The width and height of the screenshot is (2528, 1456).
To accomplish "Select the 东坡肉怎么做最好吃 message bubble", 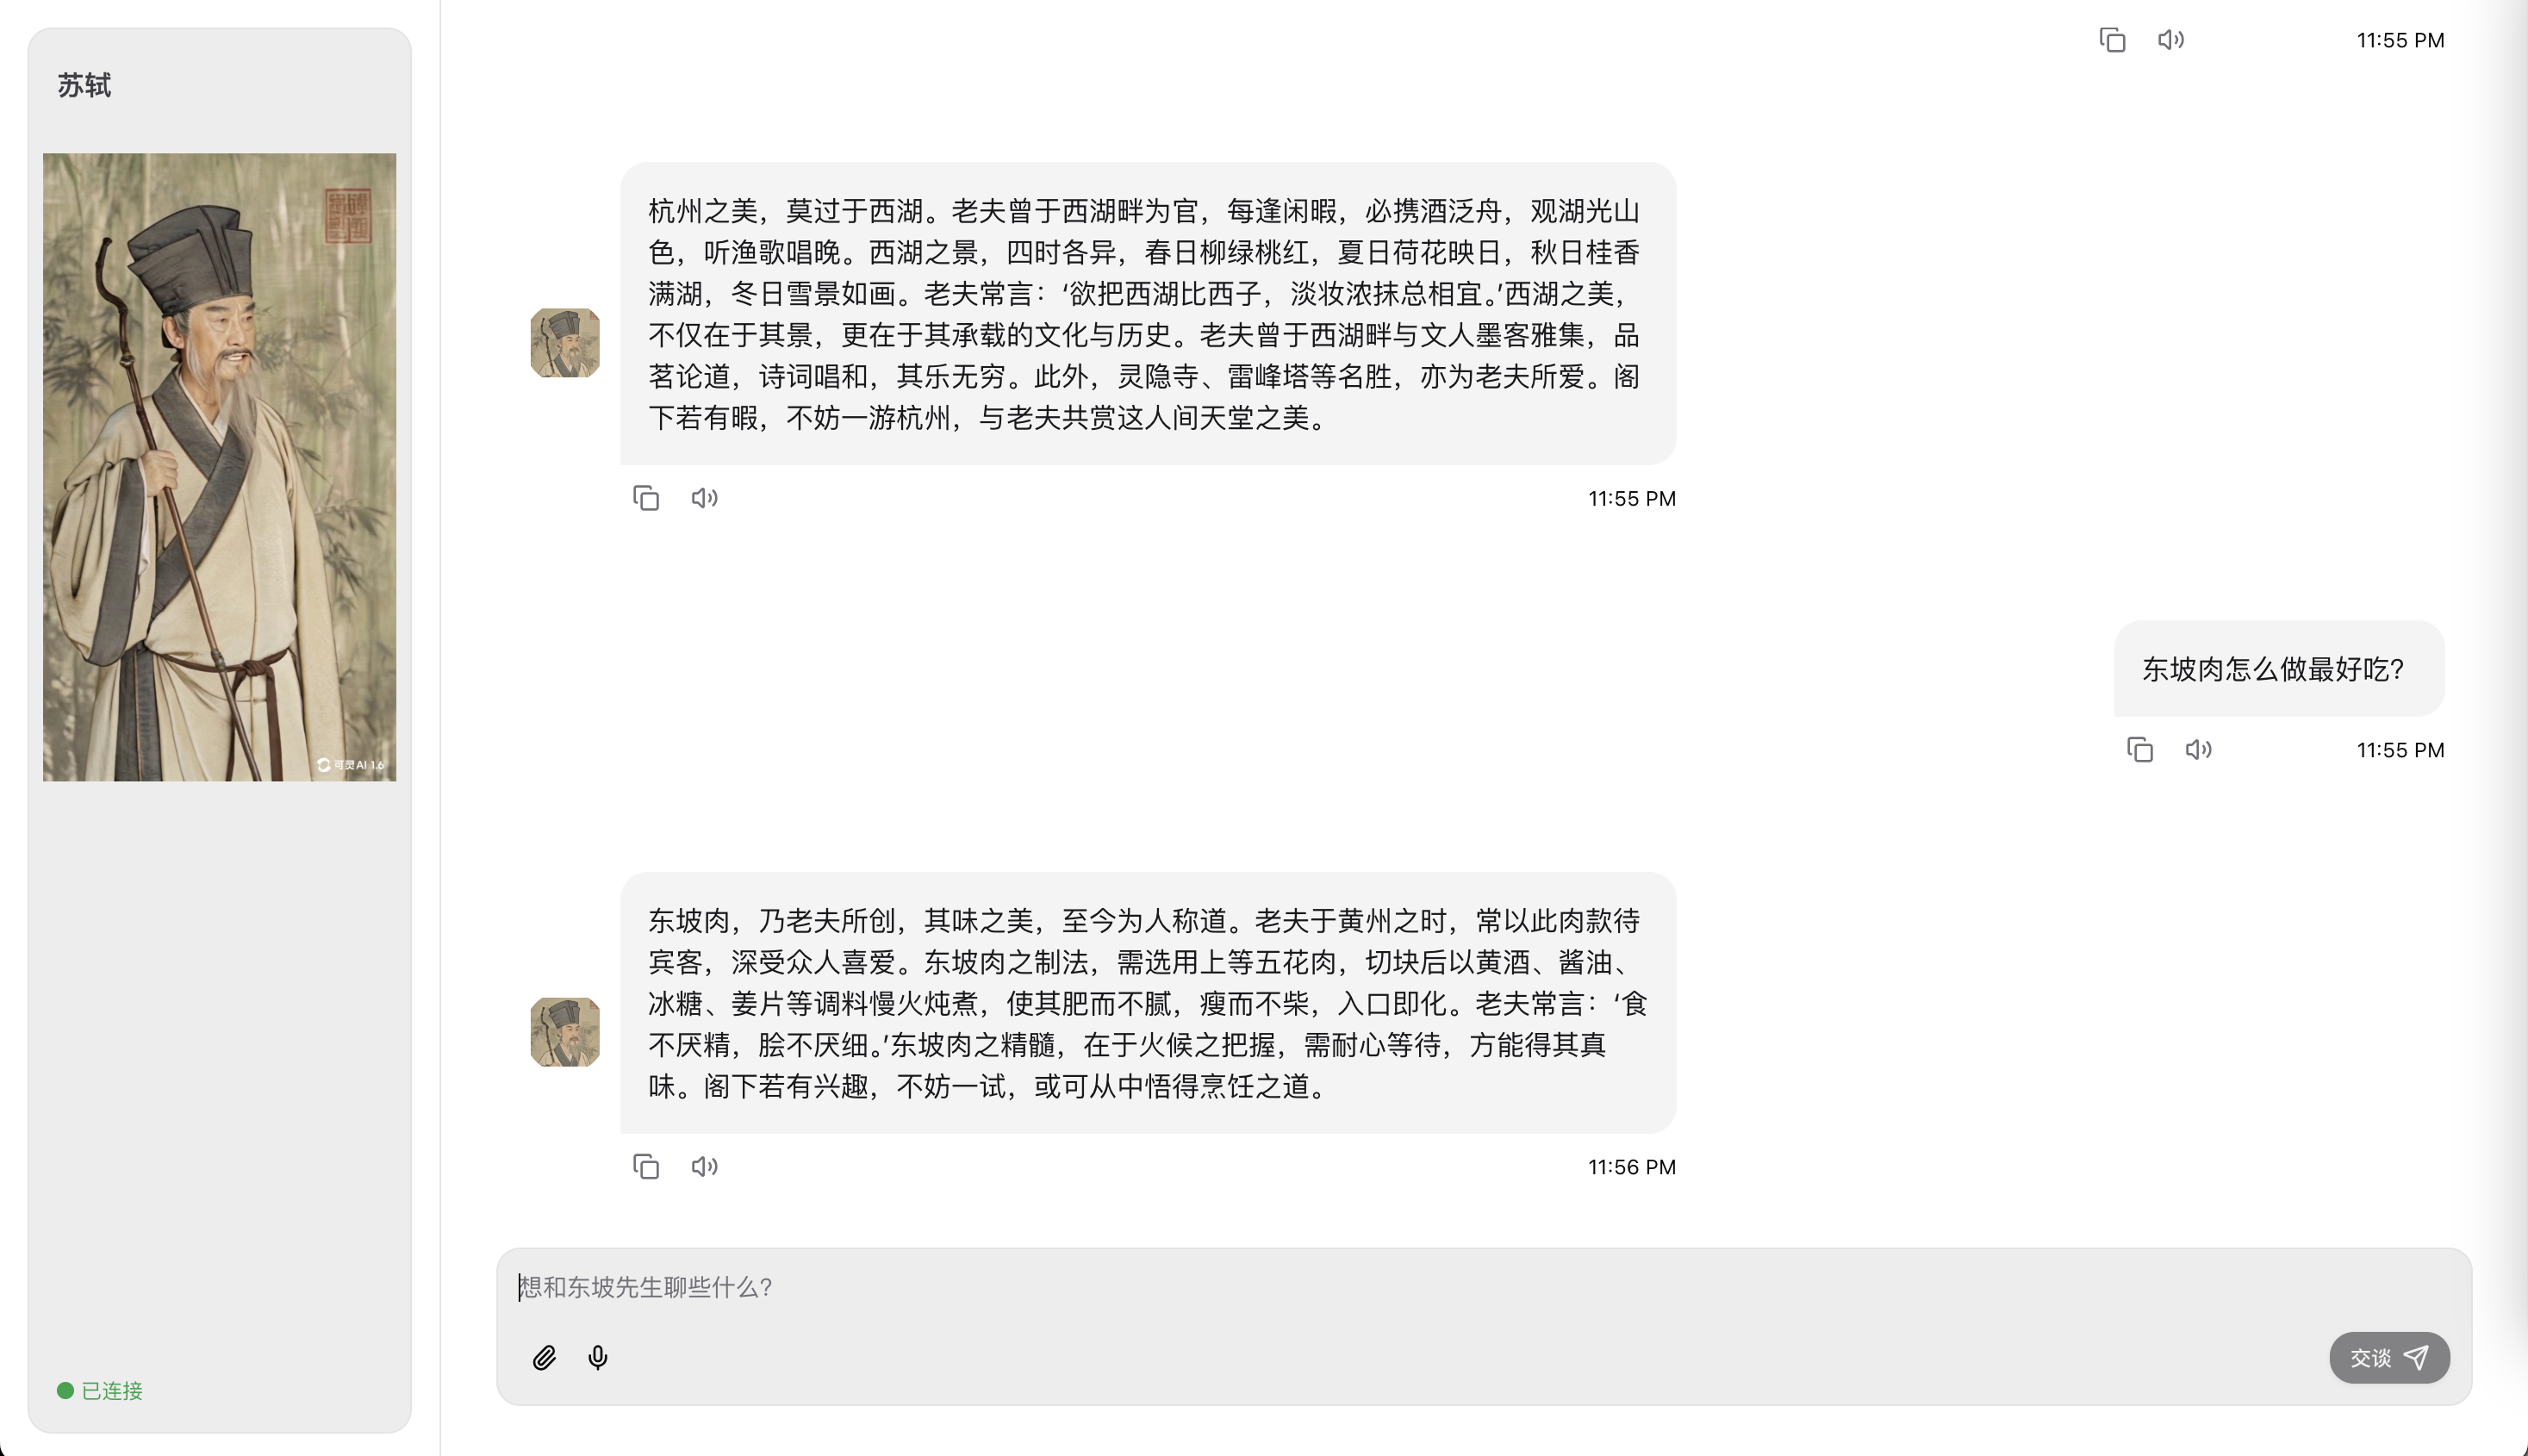I will 2279,668.
